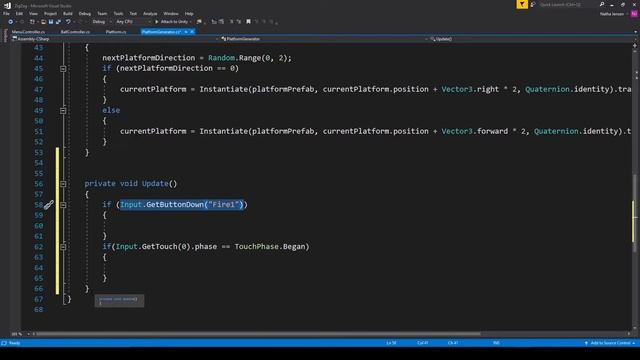Click the document tab overflow arrow at right

click(x=635, y=32)
